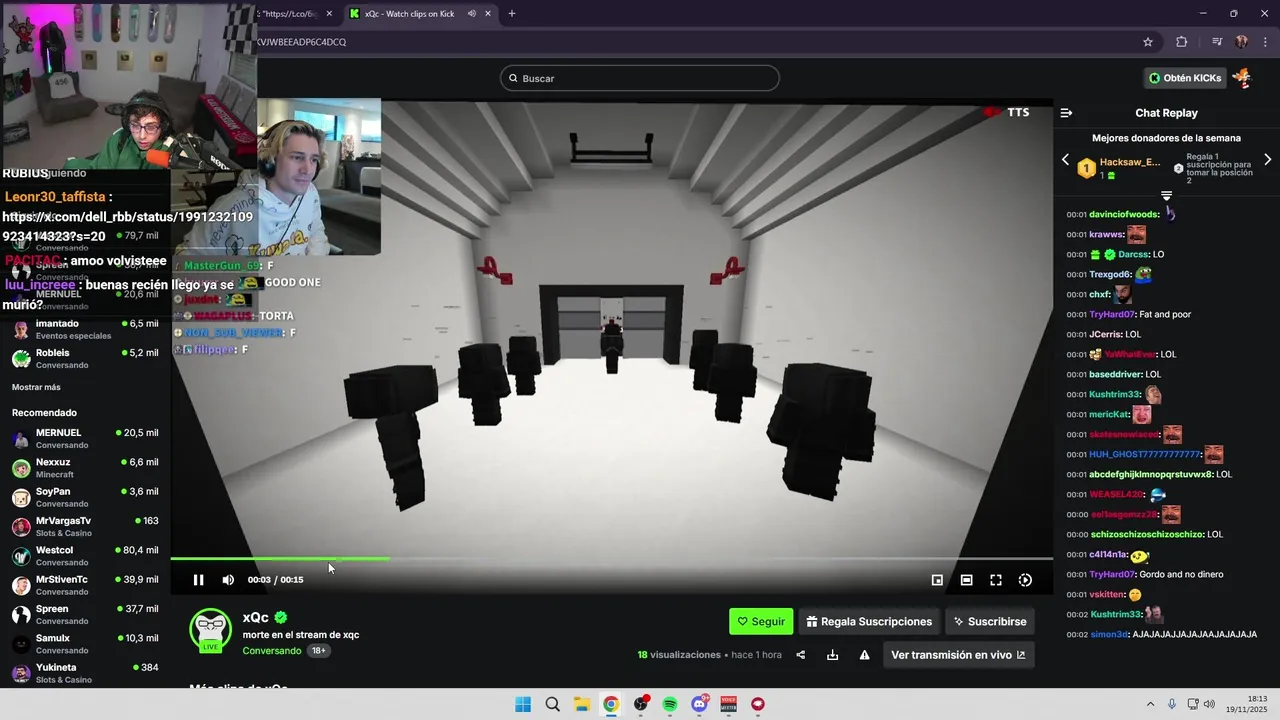Open OBS Studio from taskbar
The width and height of the screenshot is (1280, 720).
tap(641, 704)
